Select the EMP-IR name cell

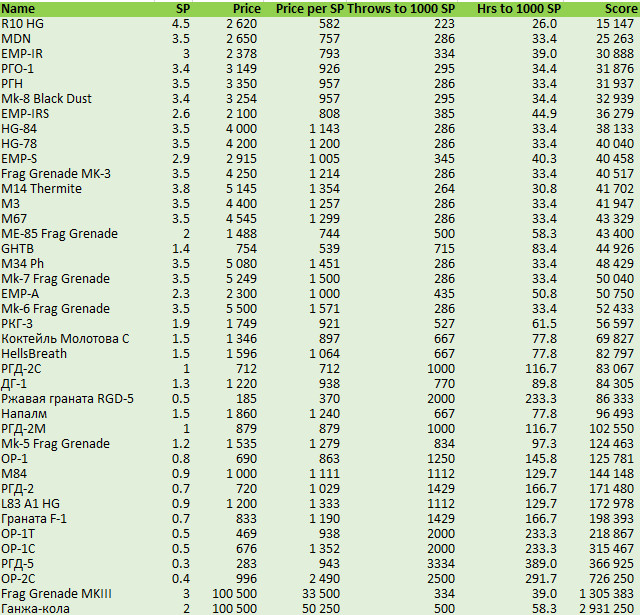(22, 53)
